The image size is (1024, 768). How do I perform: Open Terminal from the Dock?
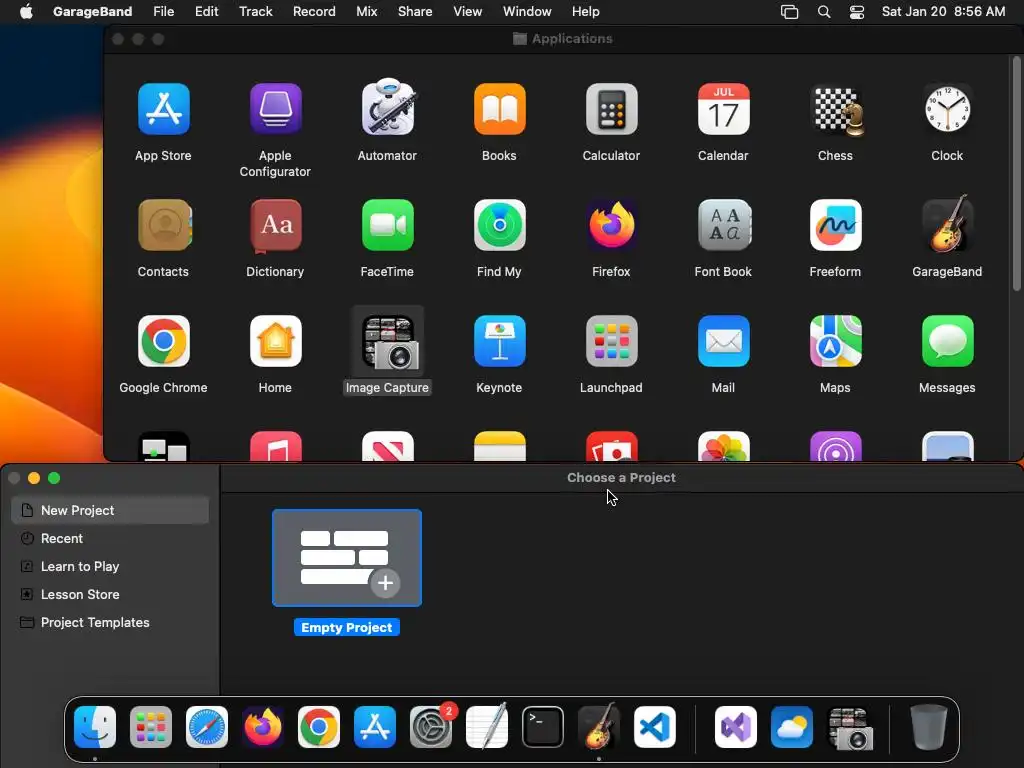543,726
